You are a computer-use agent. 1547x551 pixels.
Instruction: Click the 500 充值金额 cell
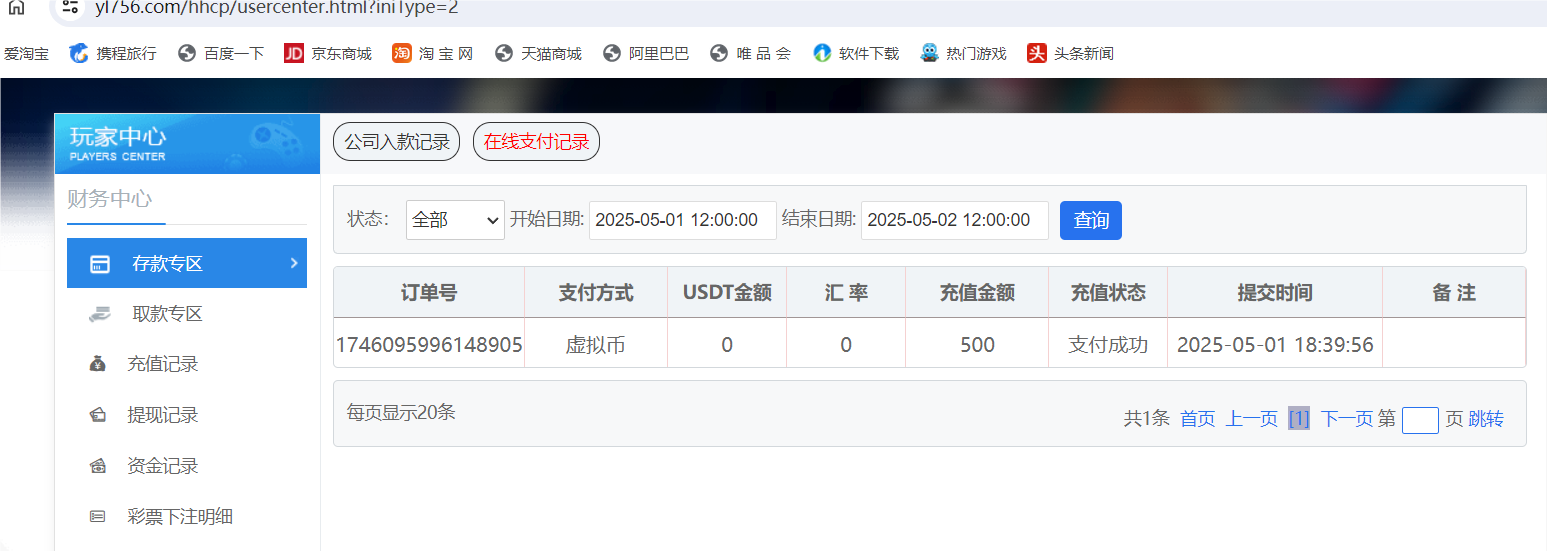(977, 345)
